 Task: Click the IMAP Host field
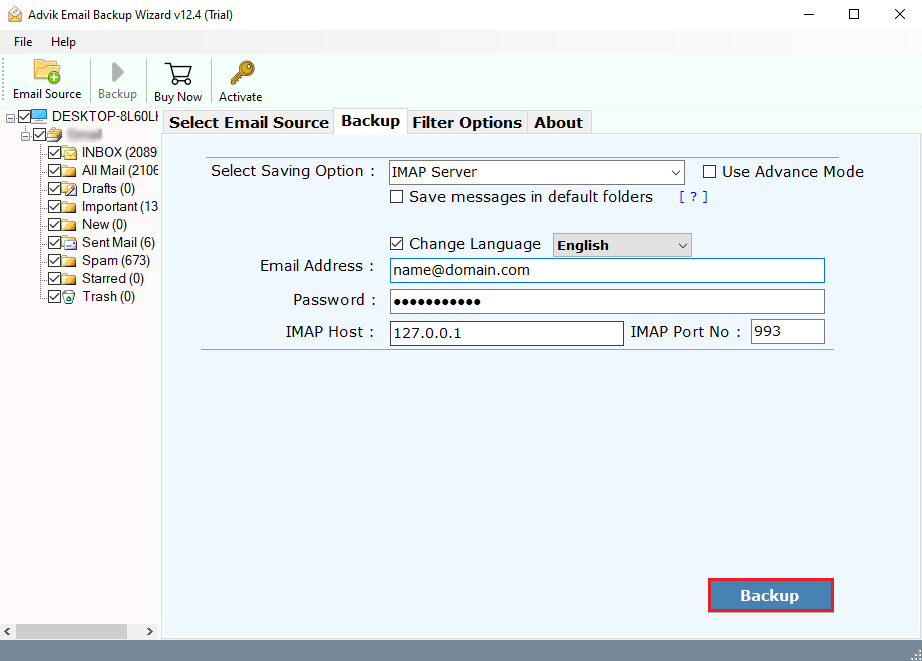(x=506, y=333)
